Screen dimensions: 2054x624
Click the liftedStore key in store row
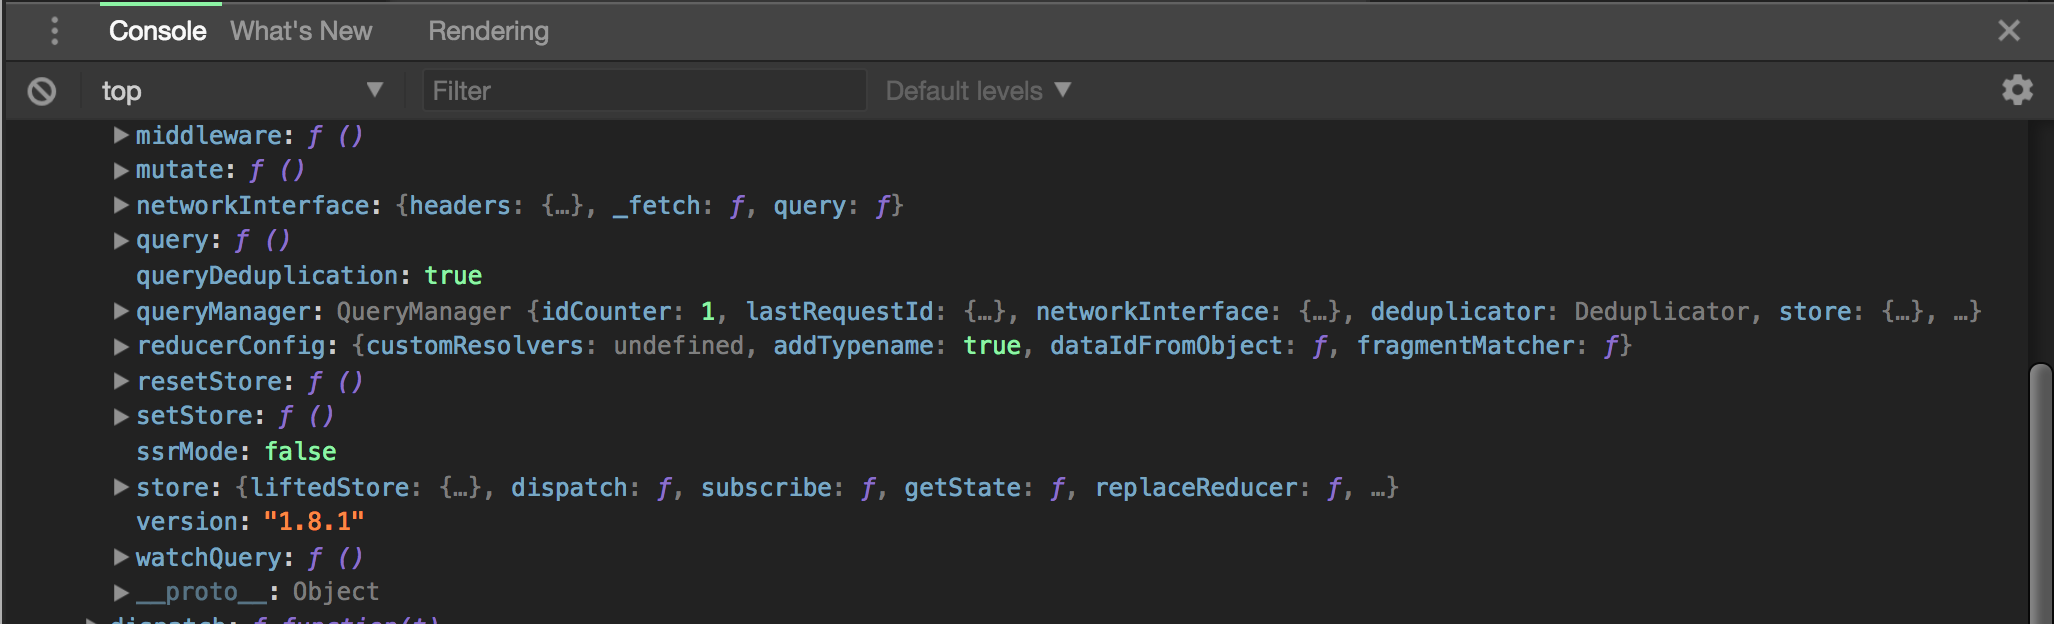pyautogui.click(x=329, y=487)
